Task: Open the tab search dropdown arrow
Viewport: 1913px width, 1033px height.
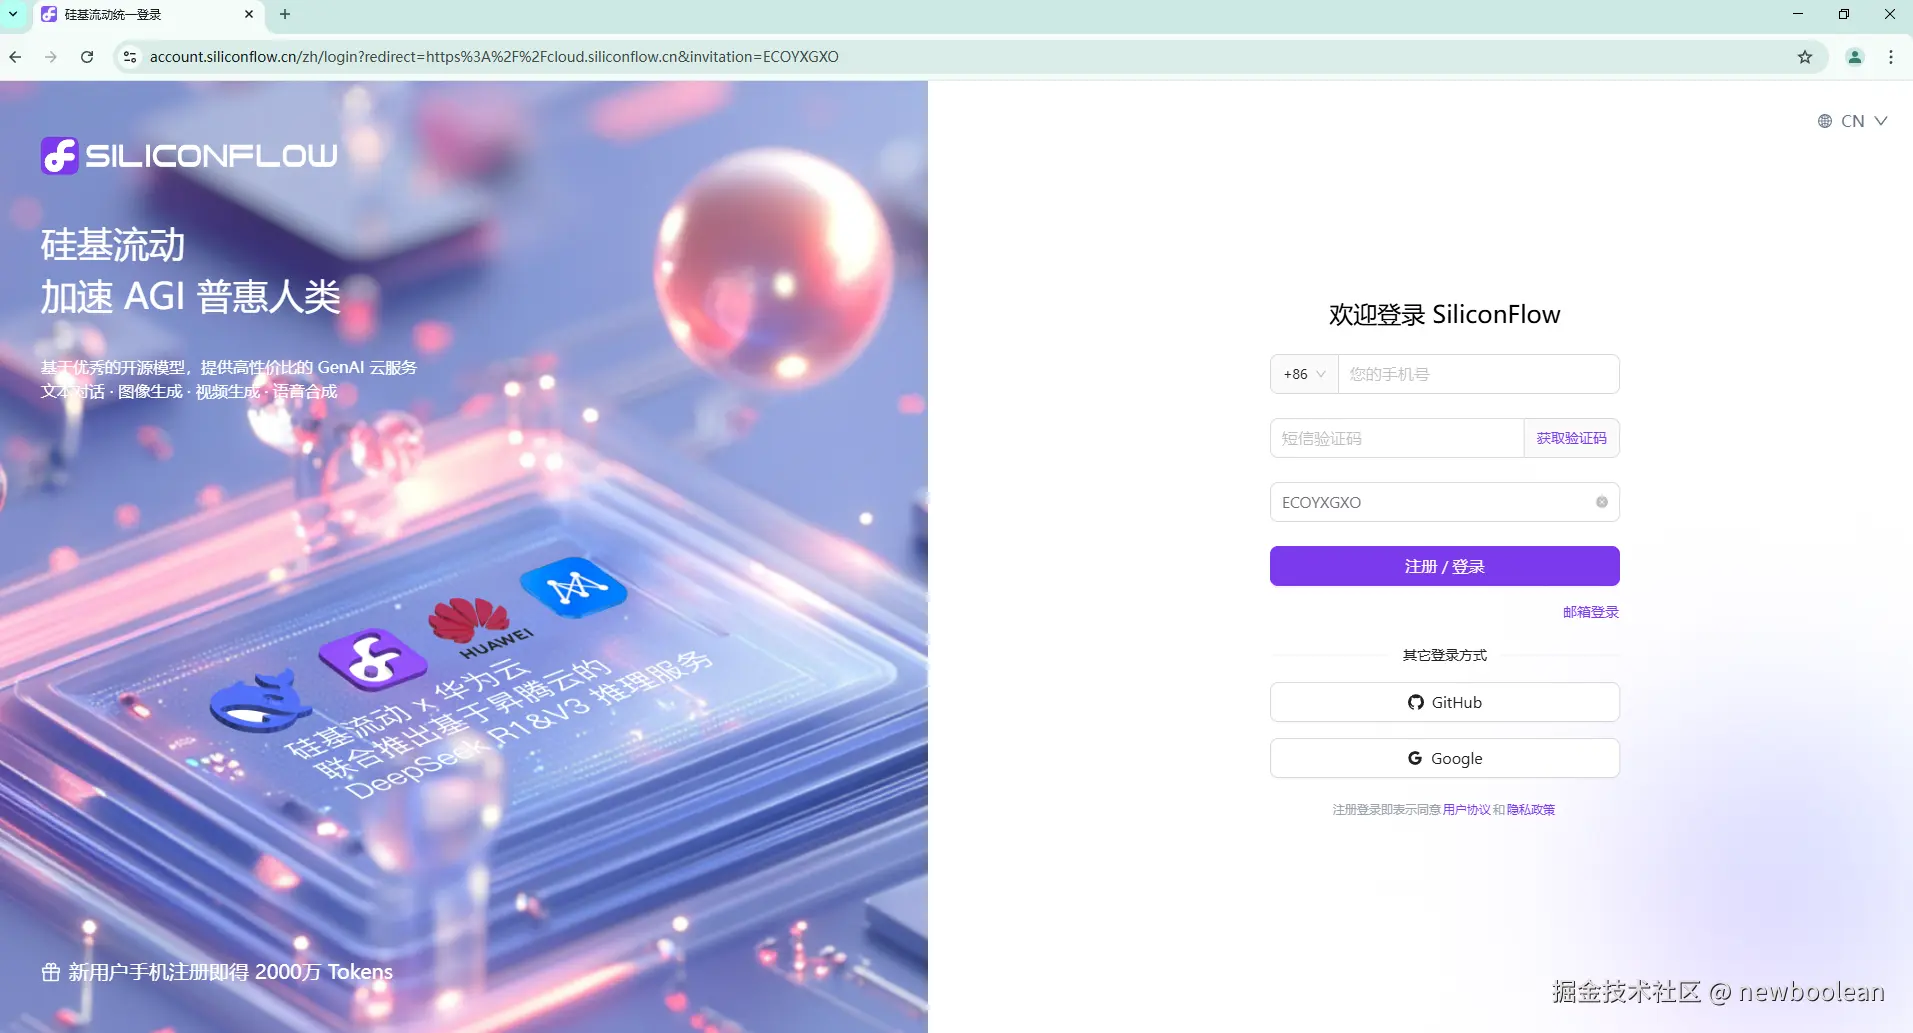Action: [14, 14]
